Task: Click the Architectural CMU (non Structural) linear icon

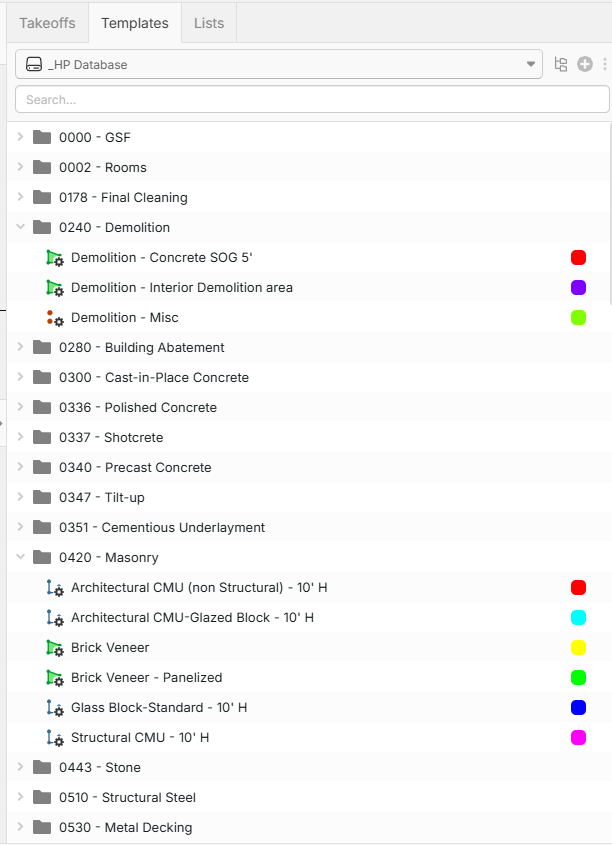Action: tap(55, 588)
